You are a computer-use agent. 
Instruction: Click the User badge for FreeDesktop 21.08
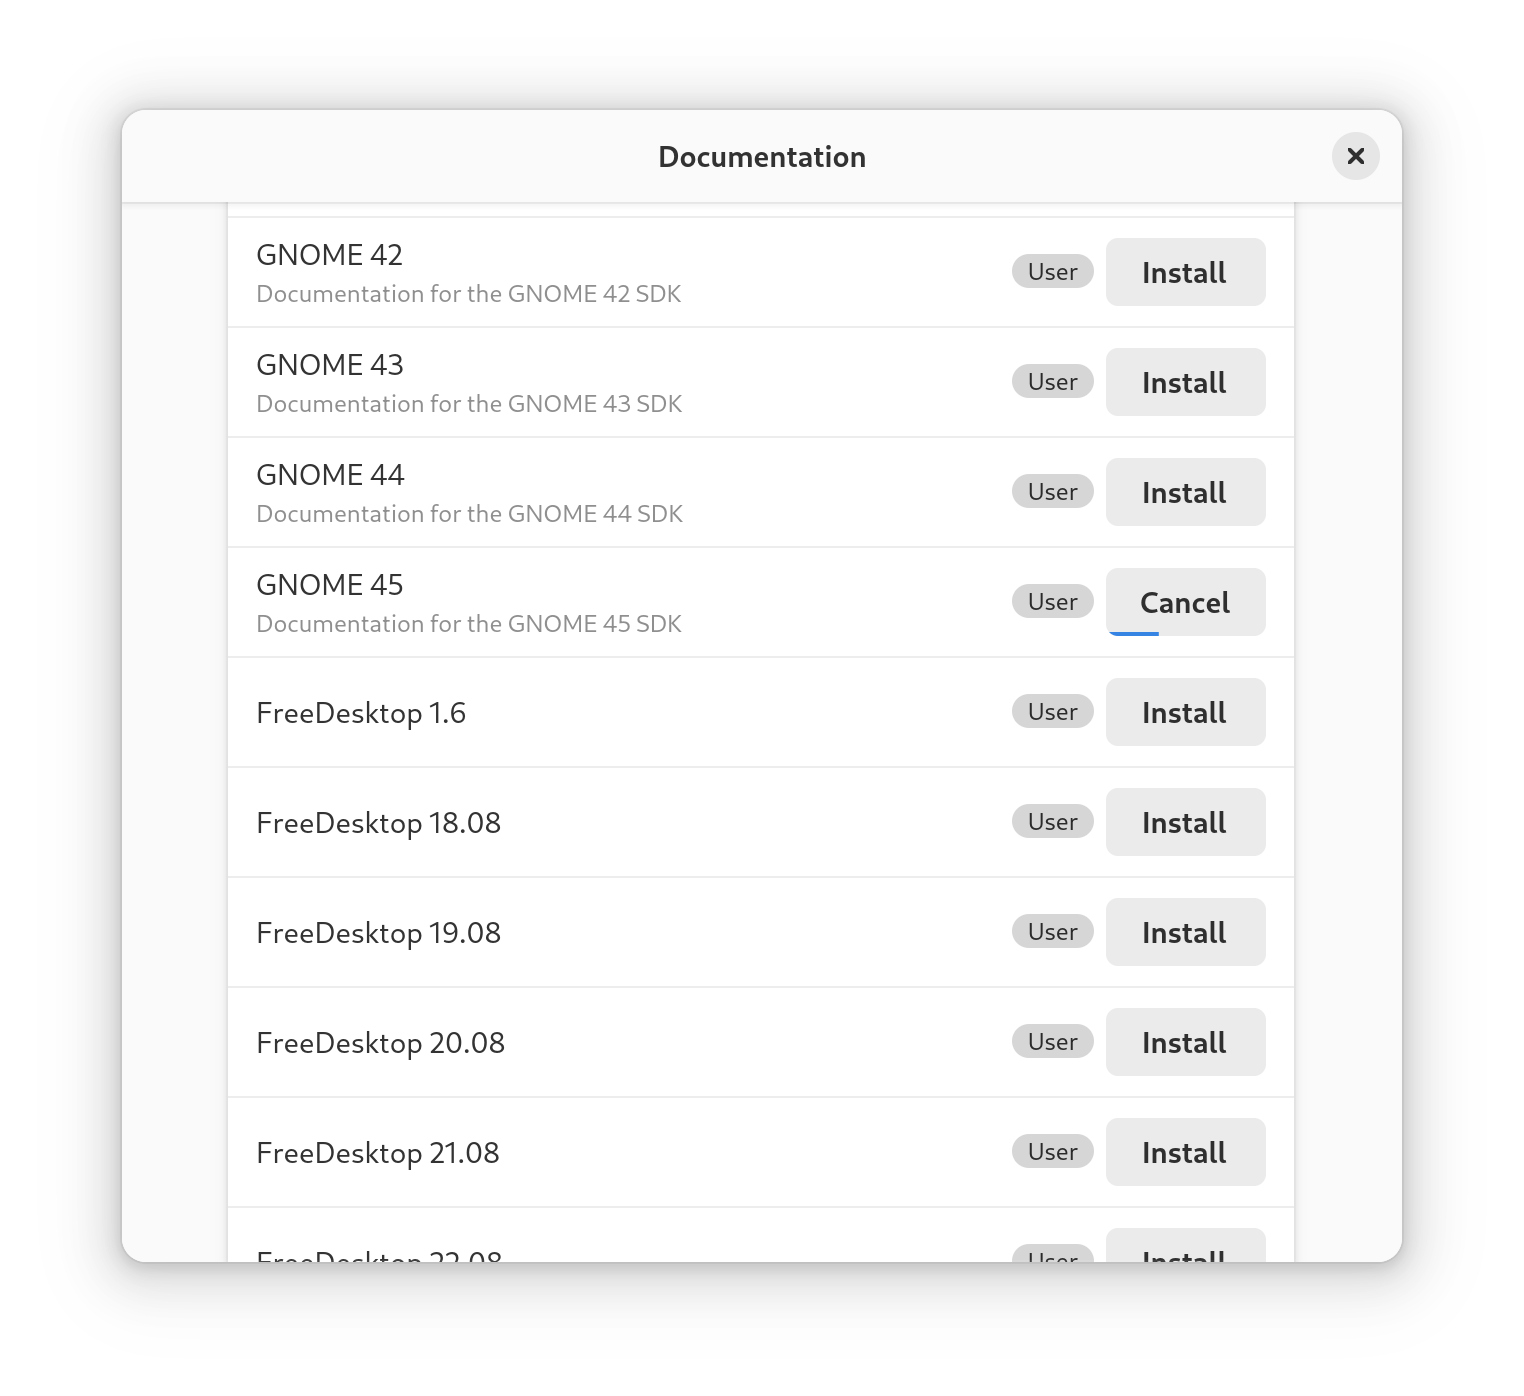click(x=1052, y=1152)
